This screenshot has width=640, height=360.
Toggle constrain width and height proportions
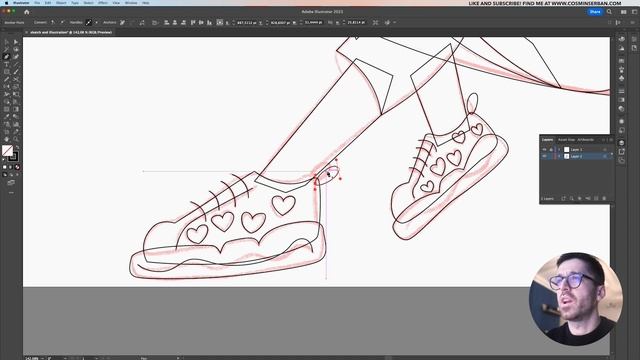330,22
